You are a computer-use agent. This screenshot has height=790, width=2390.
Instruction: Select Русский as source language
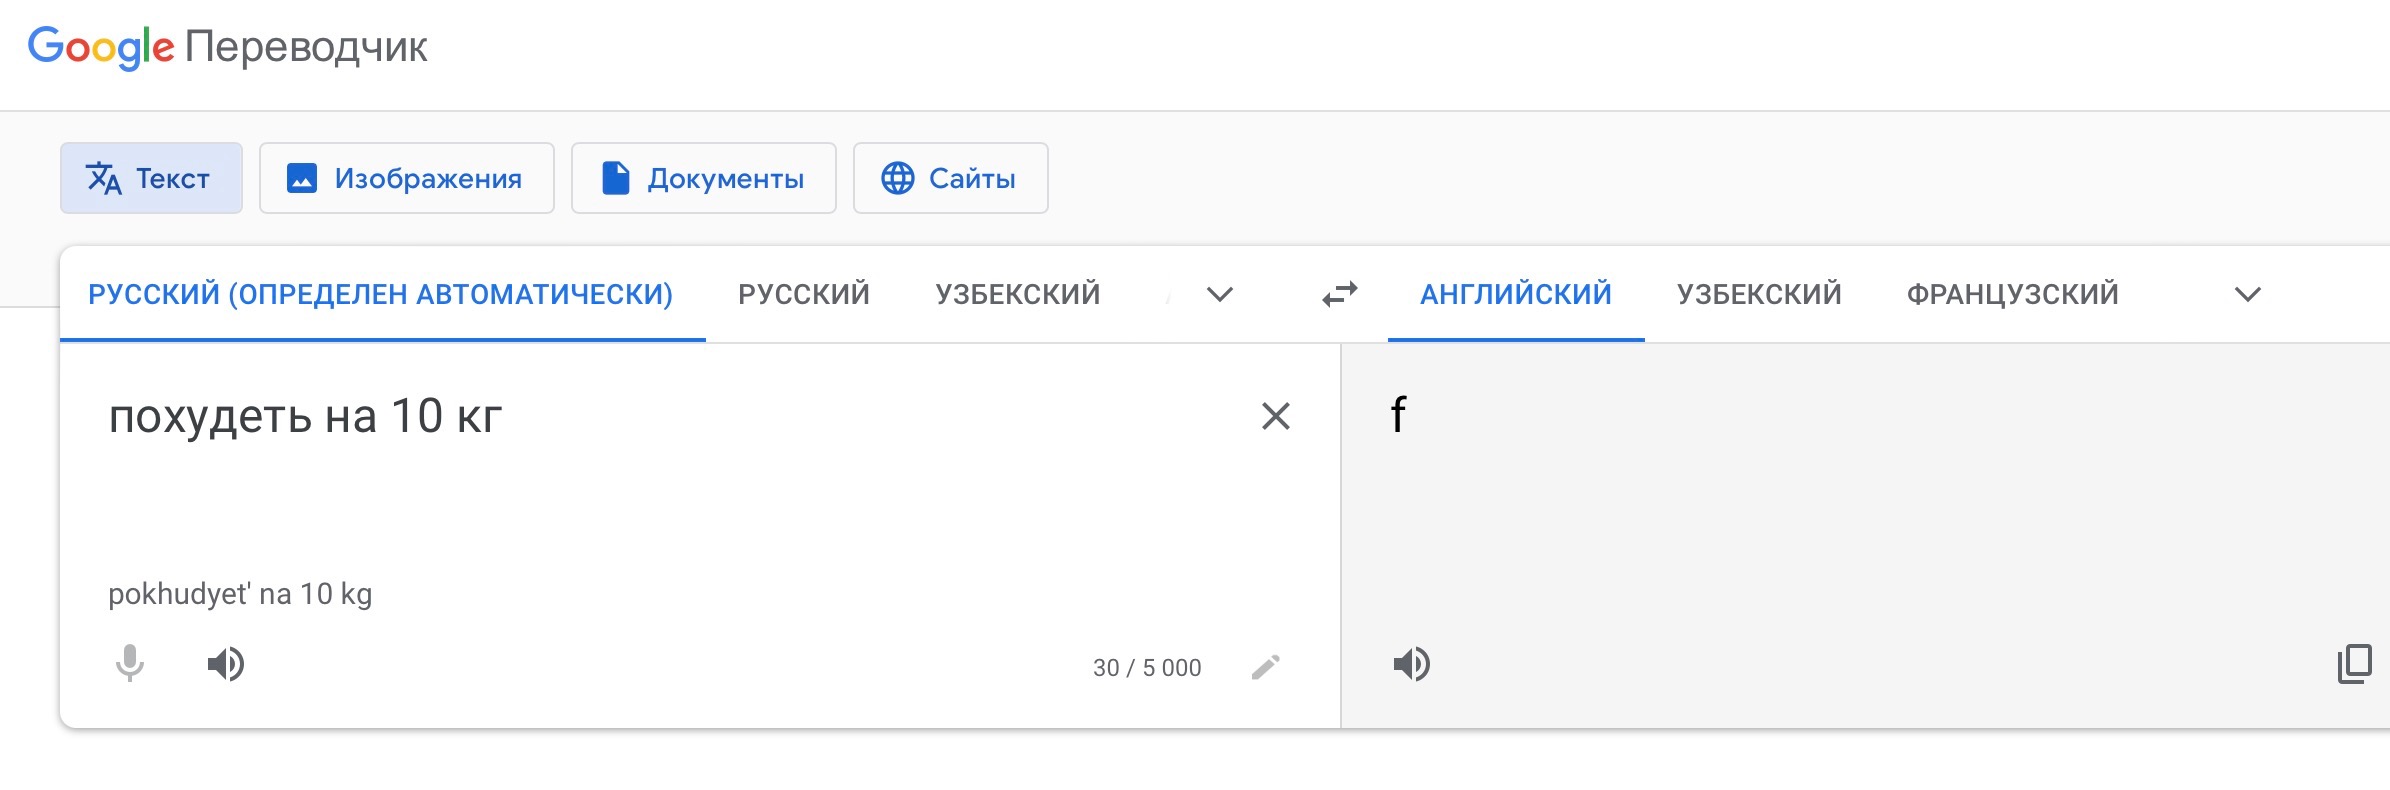coord(804,294)
